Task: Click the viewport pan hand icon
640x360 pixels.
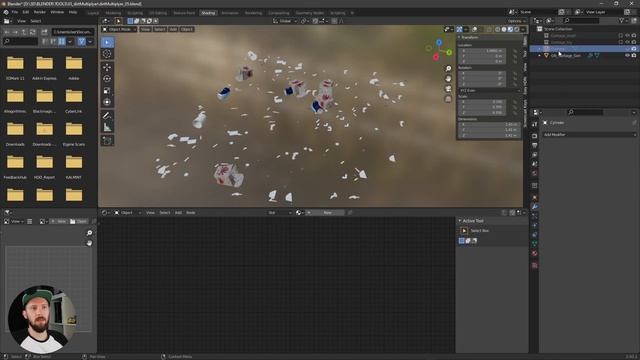Action: pos(448,78)
